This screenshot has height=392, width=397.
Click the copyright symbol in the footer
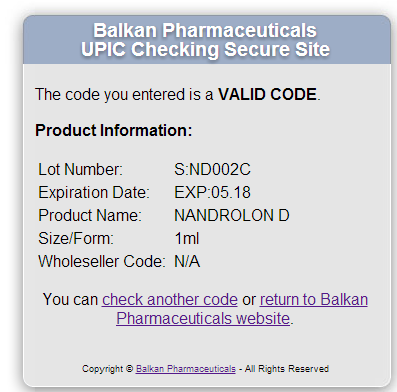point(129,369)
